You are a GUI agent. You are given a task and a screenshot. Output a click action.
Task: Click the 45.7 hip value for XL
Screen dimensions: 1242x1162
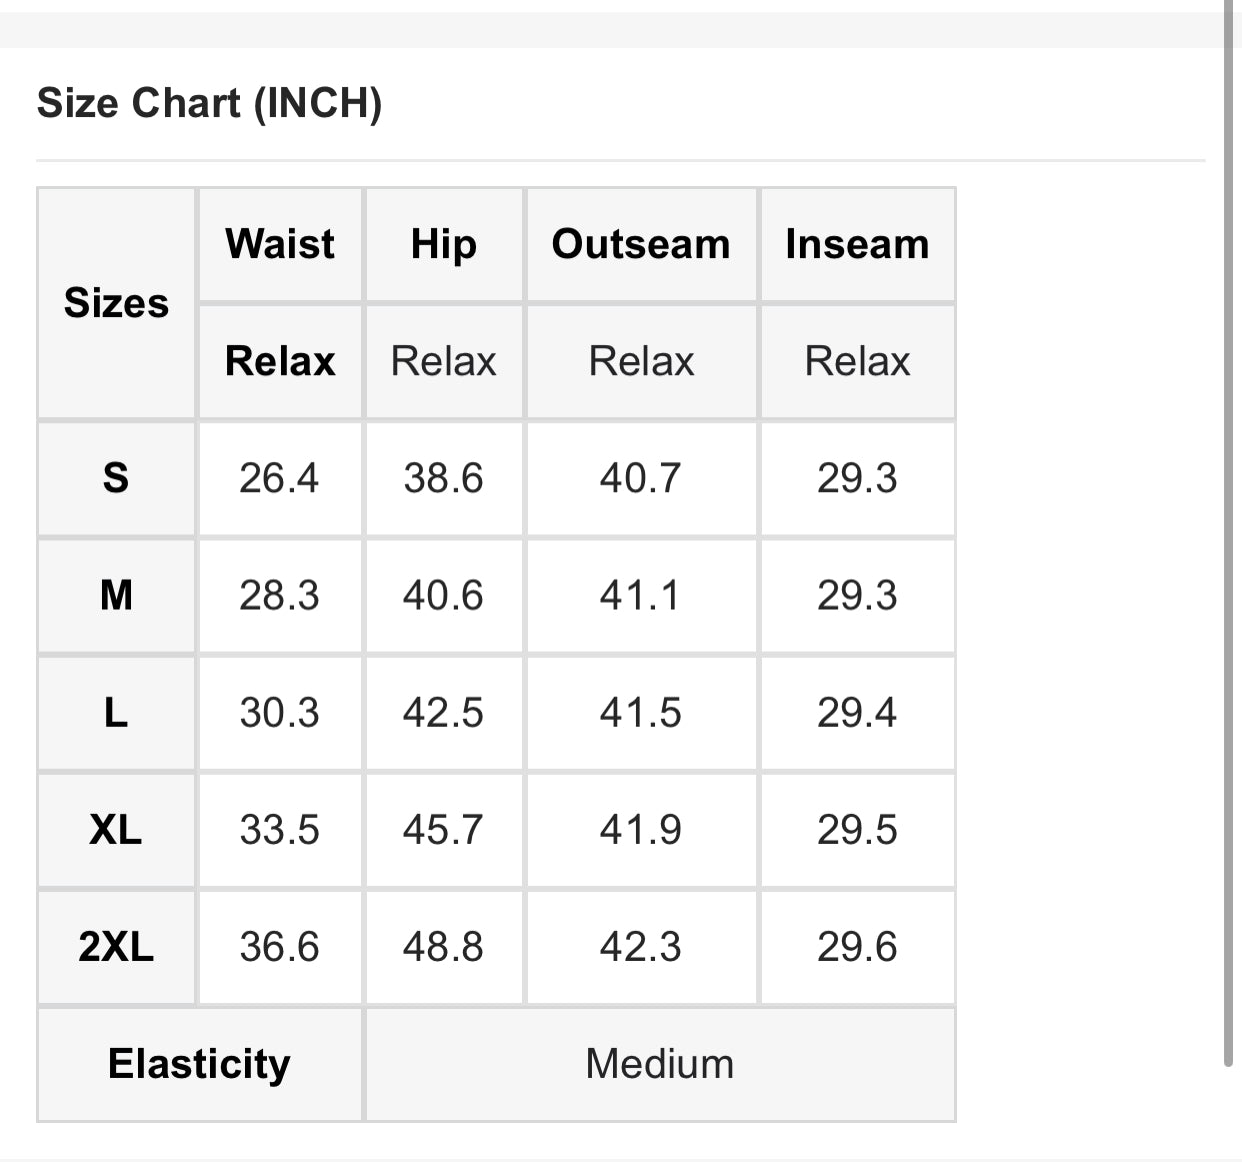point(444,829)
